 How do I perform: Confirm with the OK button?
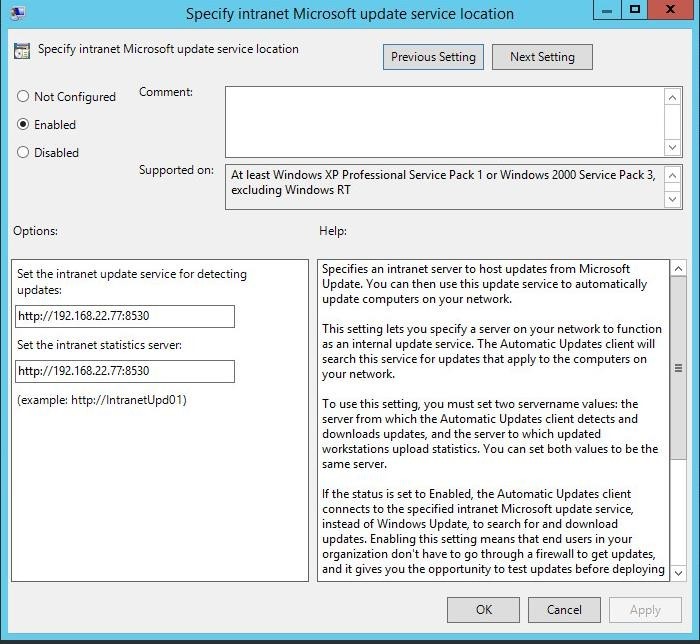[x=483, y=610]
